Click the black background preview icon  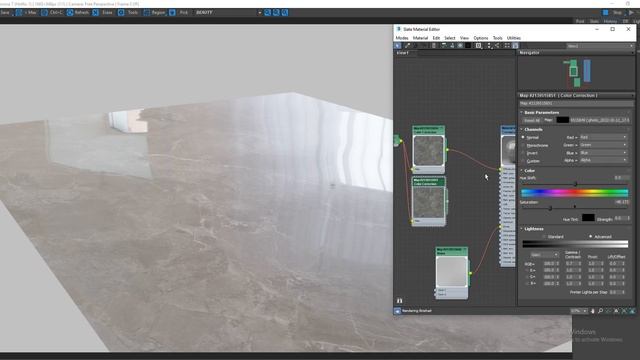click(x=468, y=46)
